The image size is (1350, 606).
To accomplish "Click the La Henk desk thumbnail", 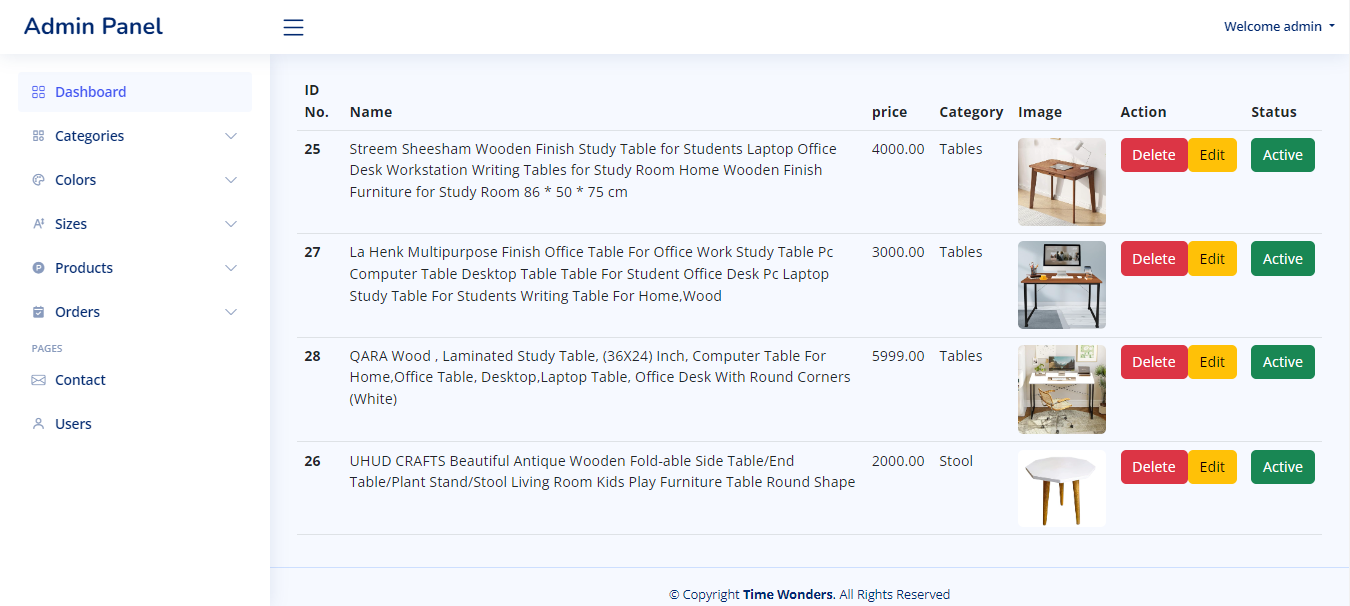I will (x=1062, y=285).
